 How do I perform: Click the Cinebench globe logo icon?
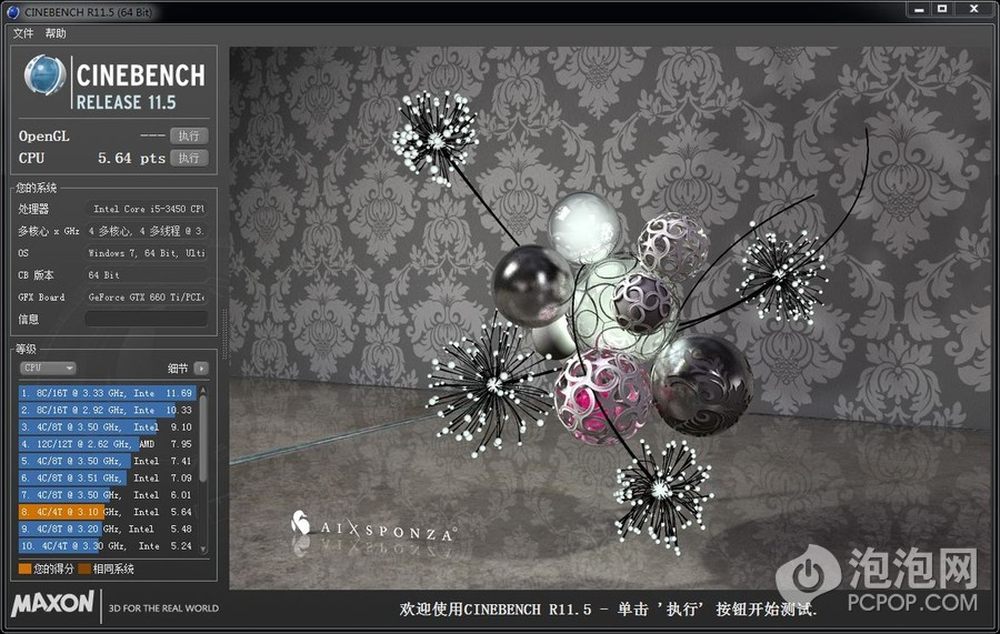(44, 76)
